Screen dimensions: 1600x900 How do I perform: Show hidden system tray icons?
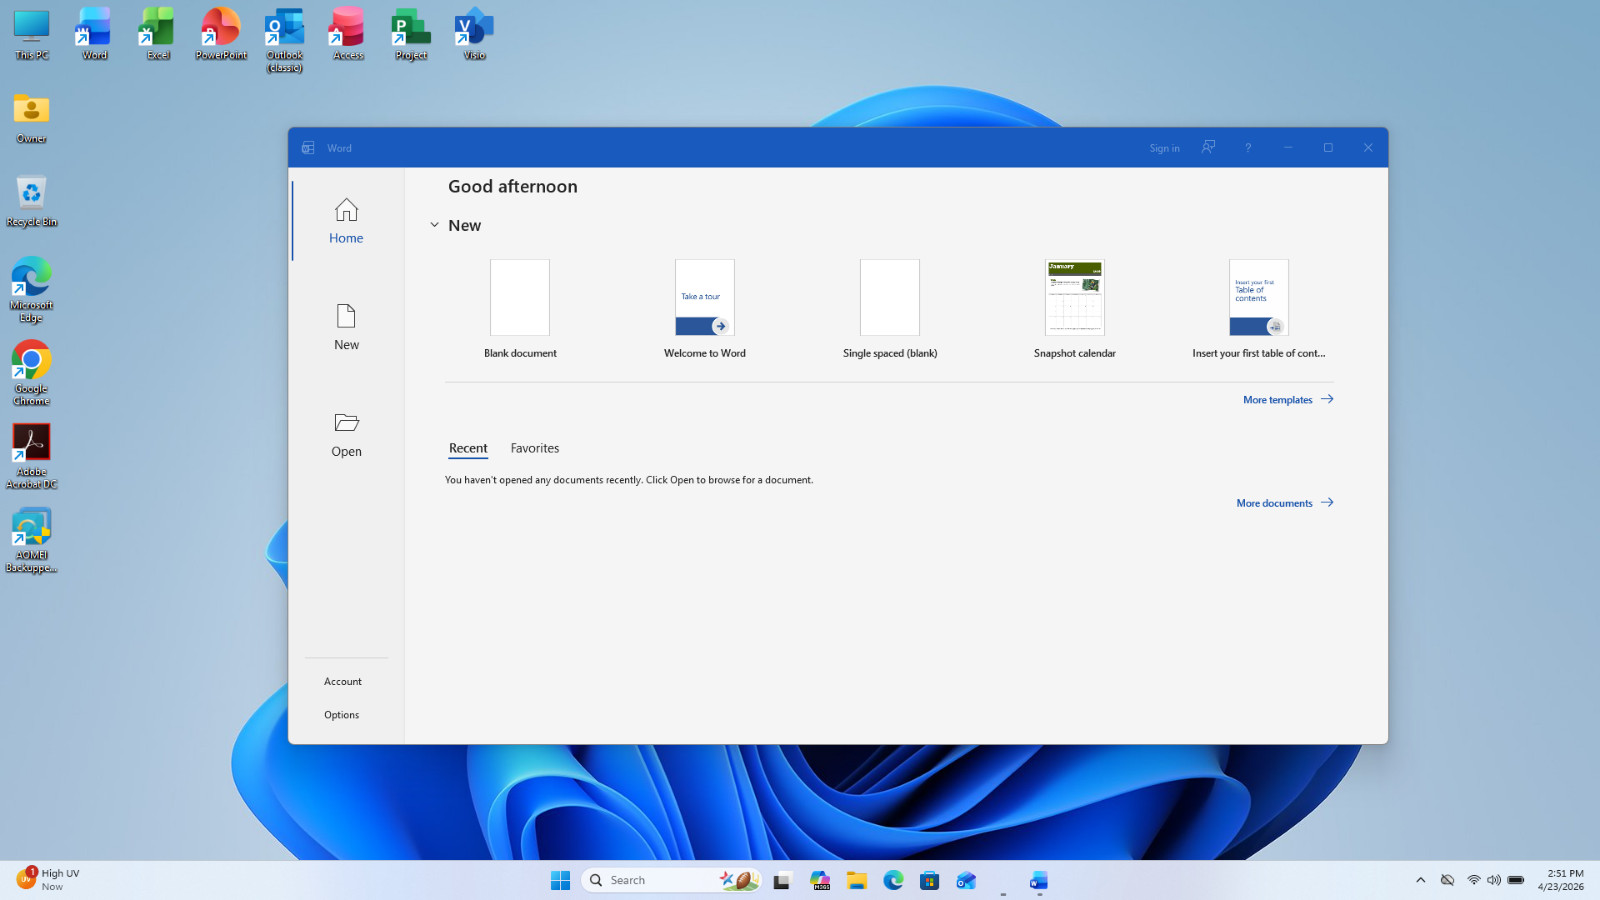point(1420,880)
